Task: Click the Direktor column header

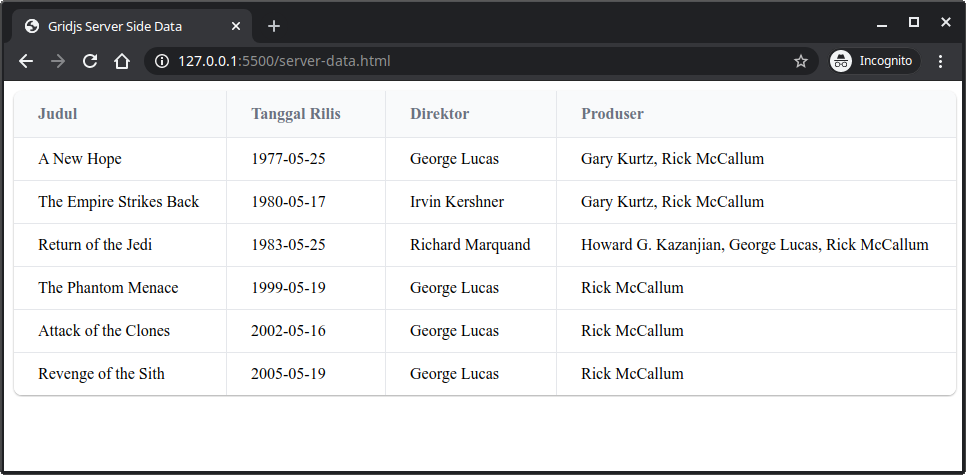Action: [x=439, y=114]
